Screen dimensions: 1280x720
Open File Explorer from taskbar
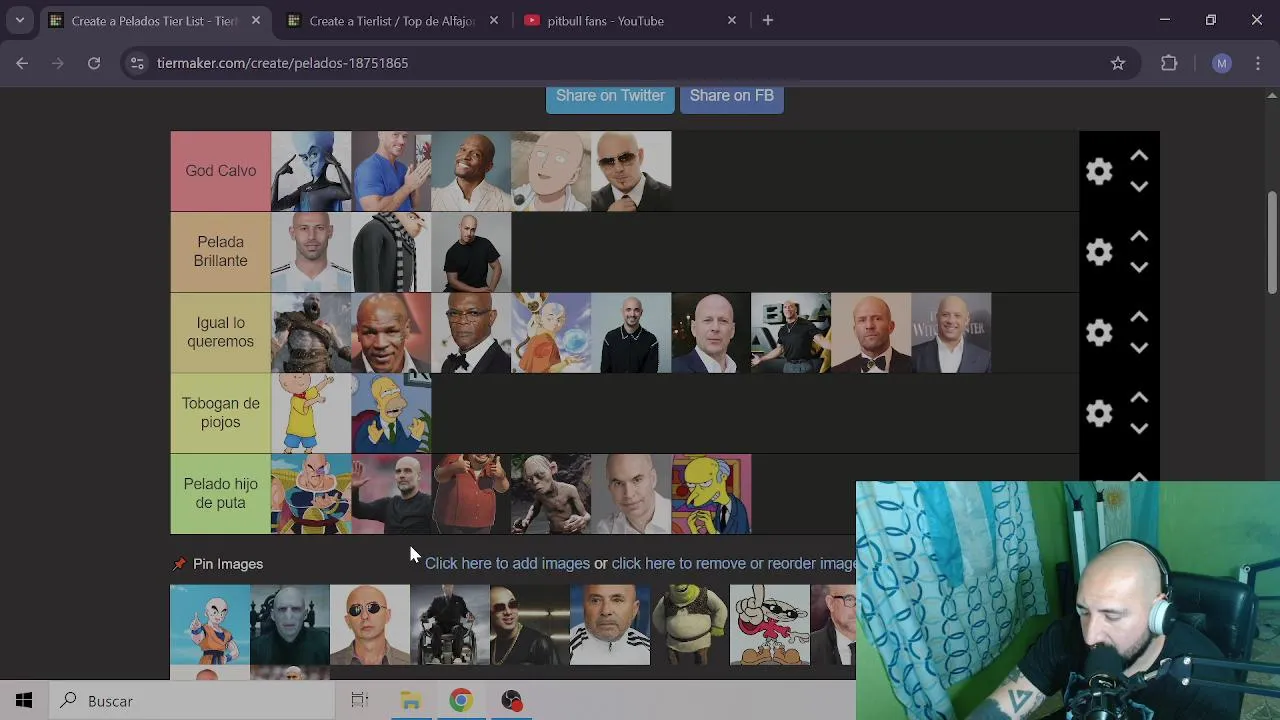(411, 701)
